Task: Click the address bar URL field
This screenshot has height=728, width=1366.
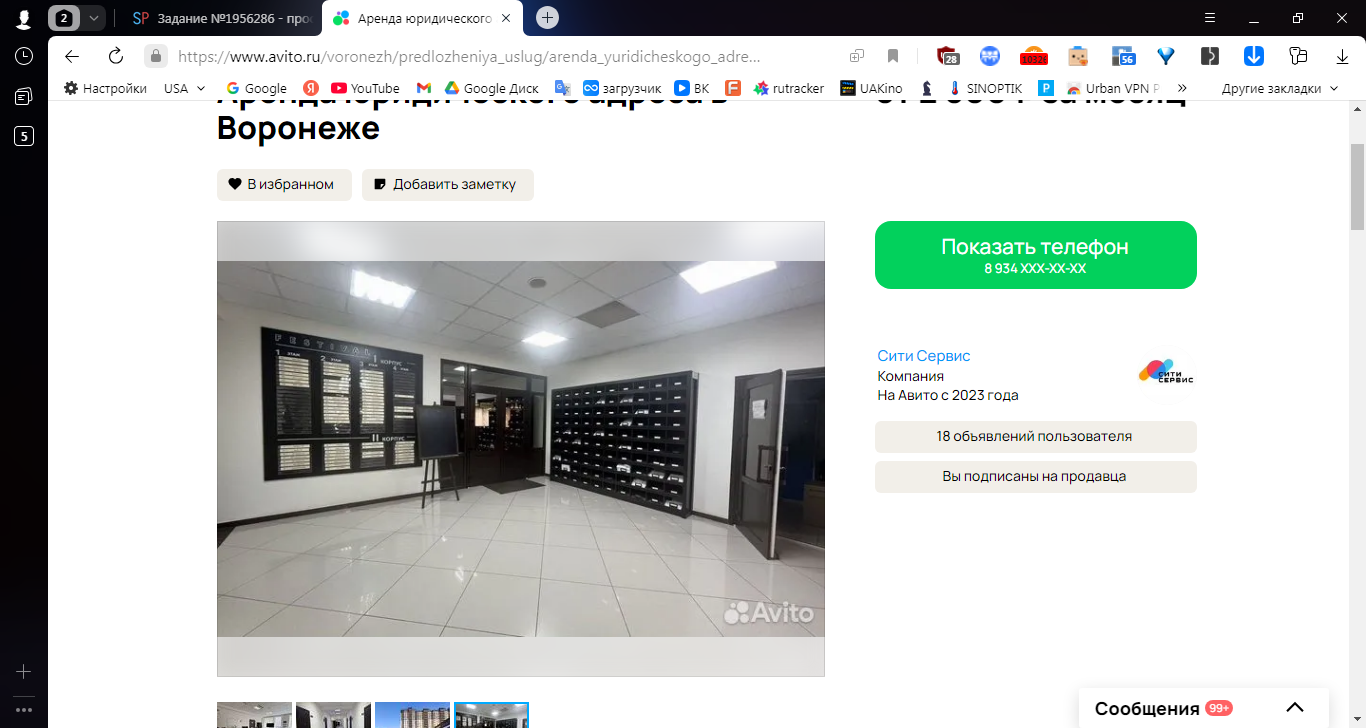Action: pyautogui.click(x=470, y=56)
